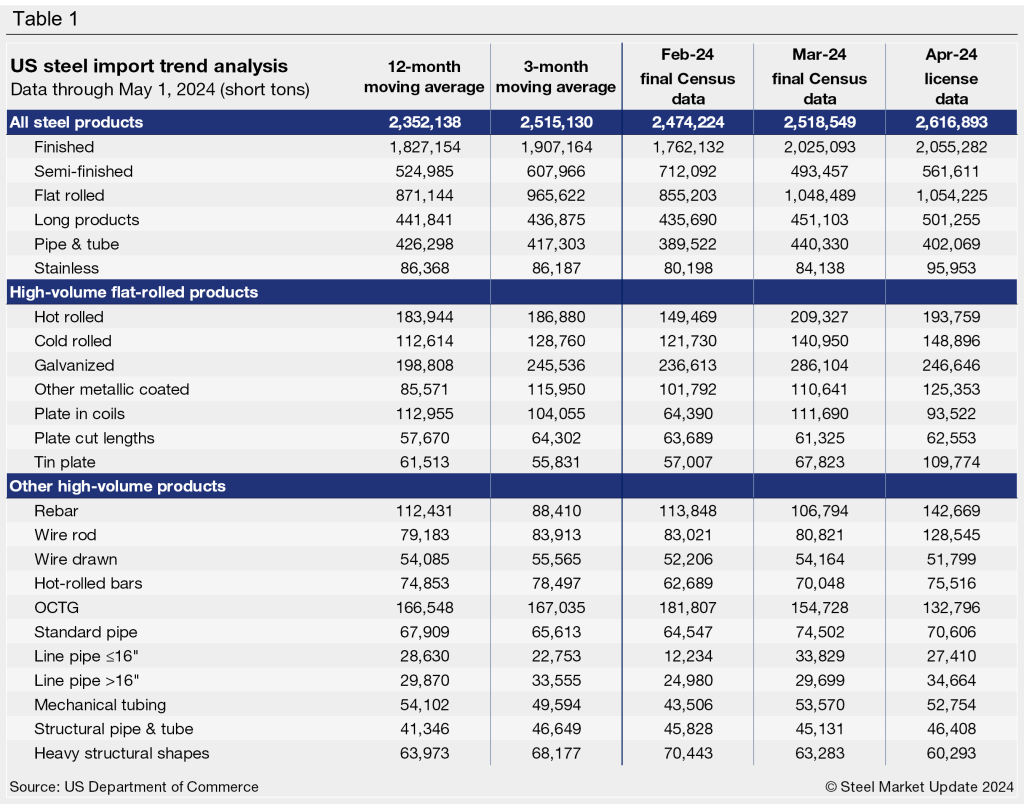The height and width of the screenshot is (804, 1024).
Task: Click the 'Mar-24 final Census data' header
Action: [x=819, y=76]
